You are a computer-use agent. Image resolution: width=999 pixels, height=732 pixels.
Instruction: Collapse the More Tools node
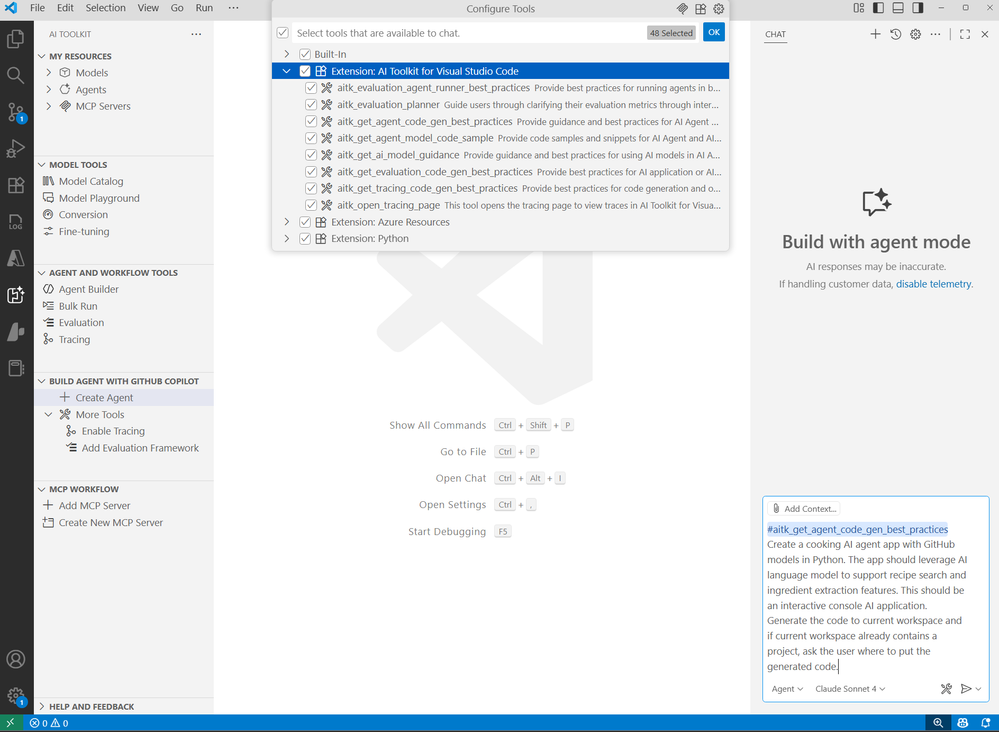tap(48, 415)
